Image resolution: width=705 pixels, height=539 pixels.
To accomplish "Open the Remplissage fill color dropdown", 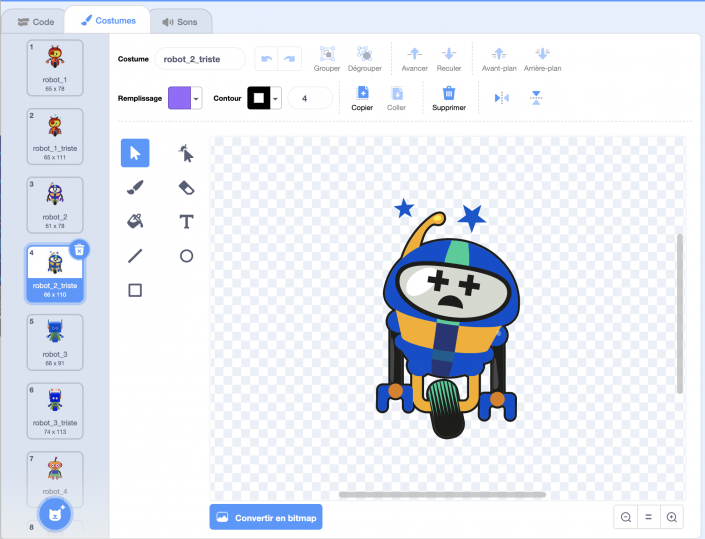I will [x=197, y=98].
